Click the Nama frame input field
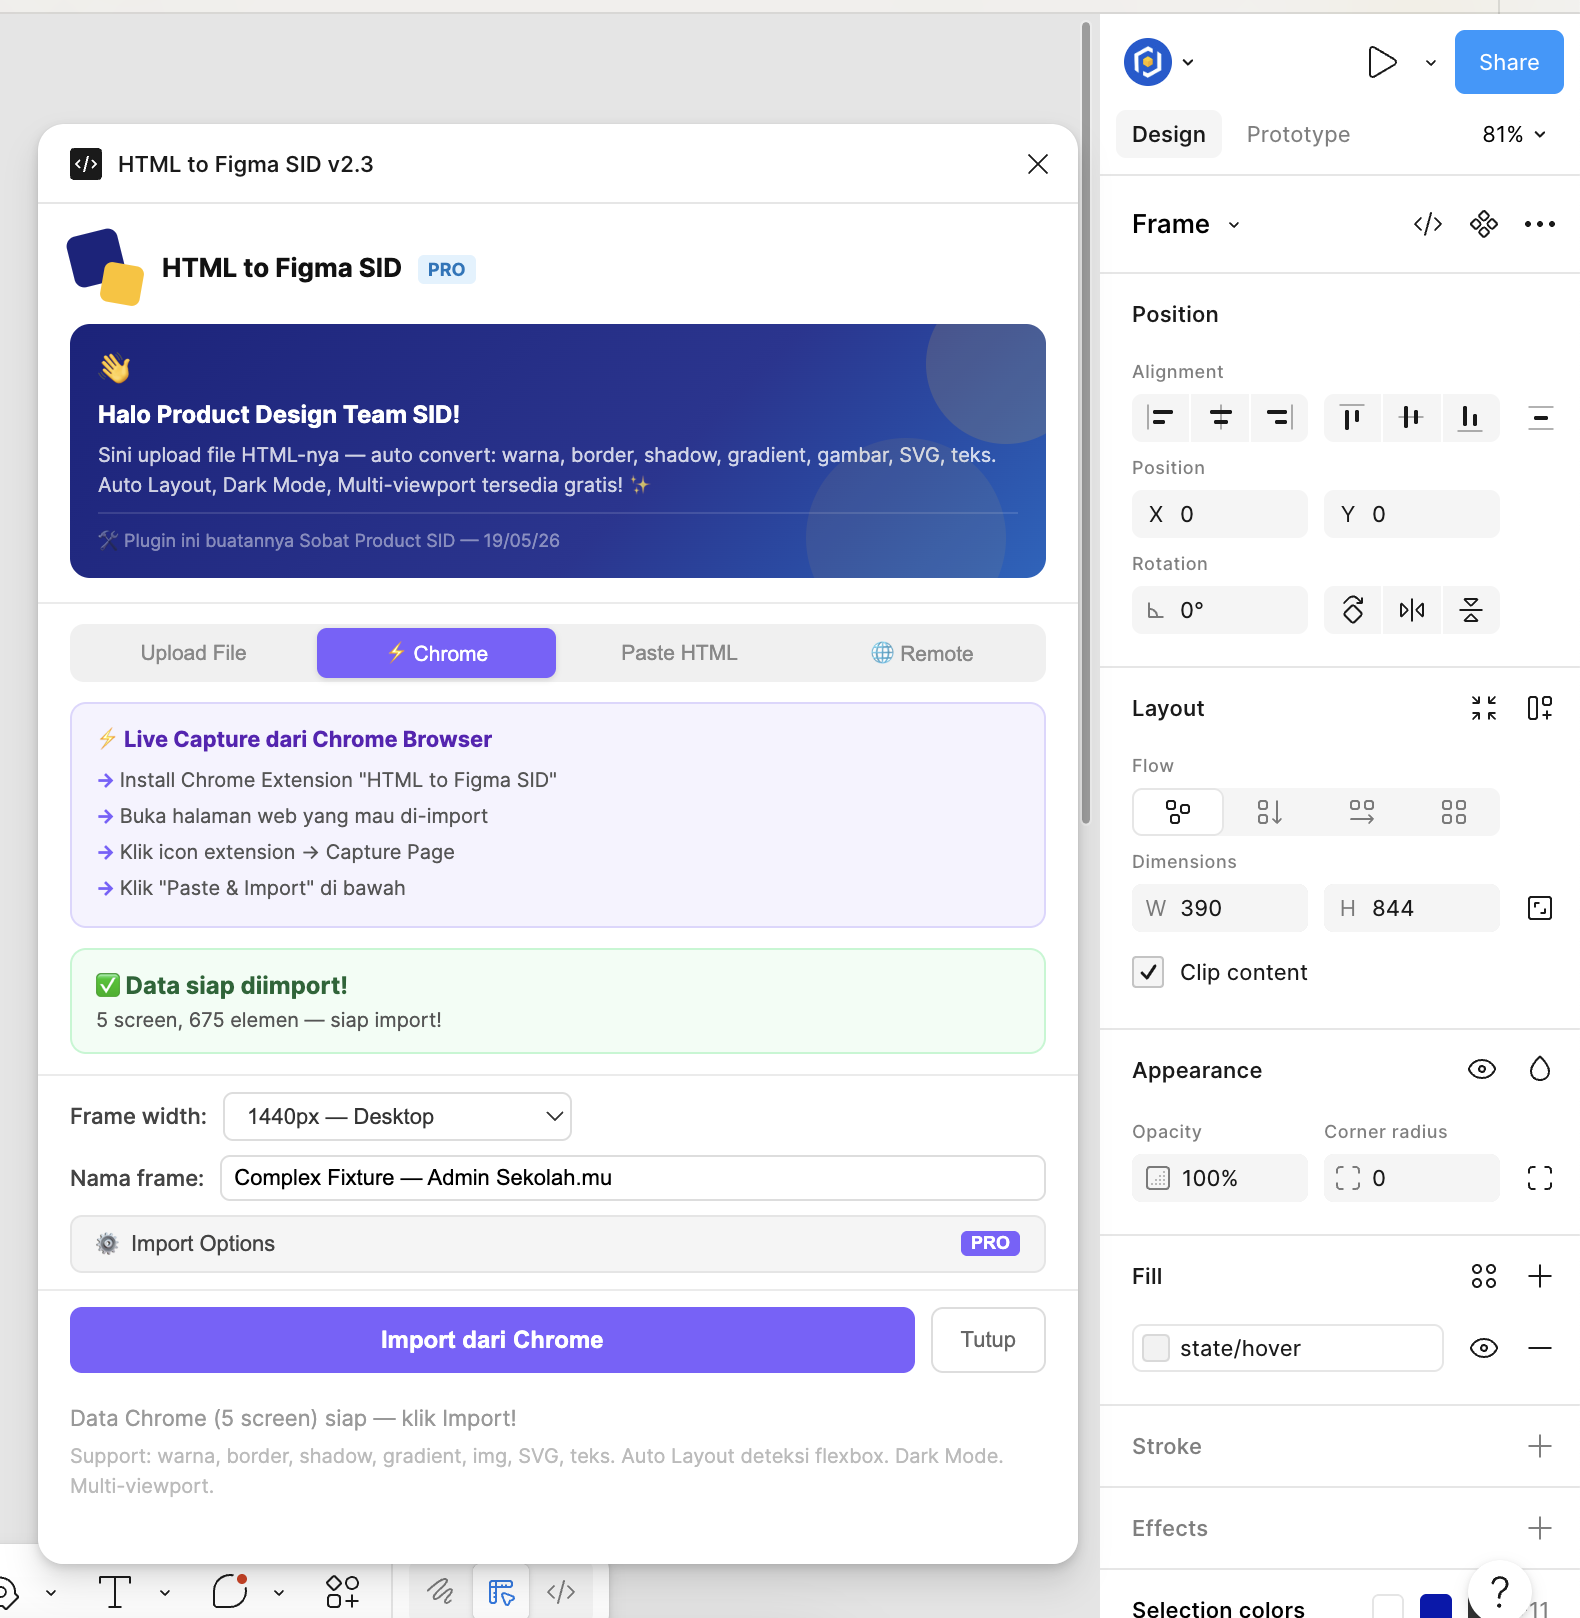This screenshot has width=1580, height=1618. point(633,1178)
